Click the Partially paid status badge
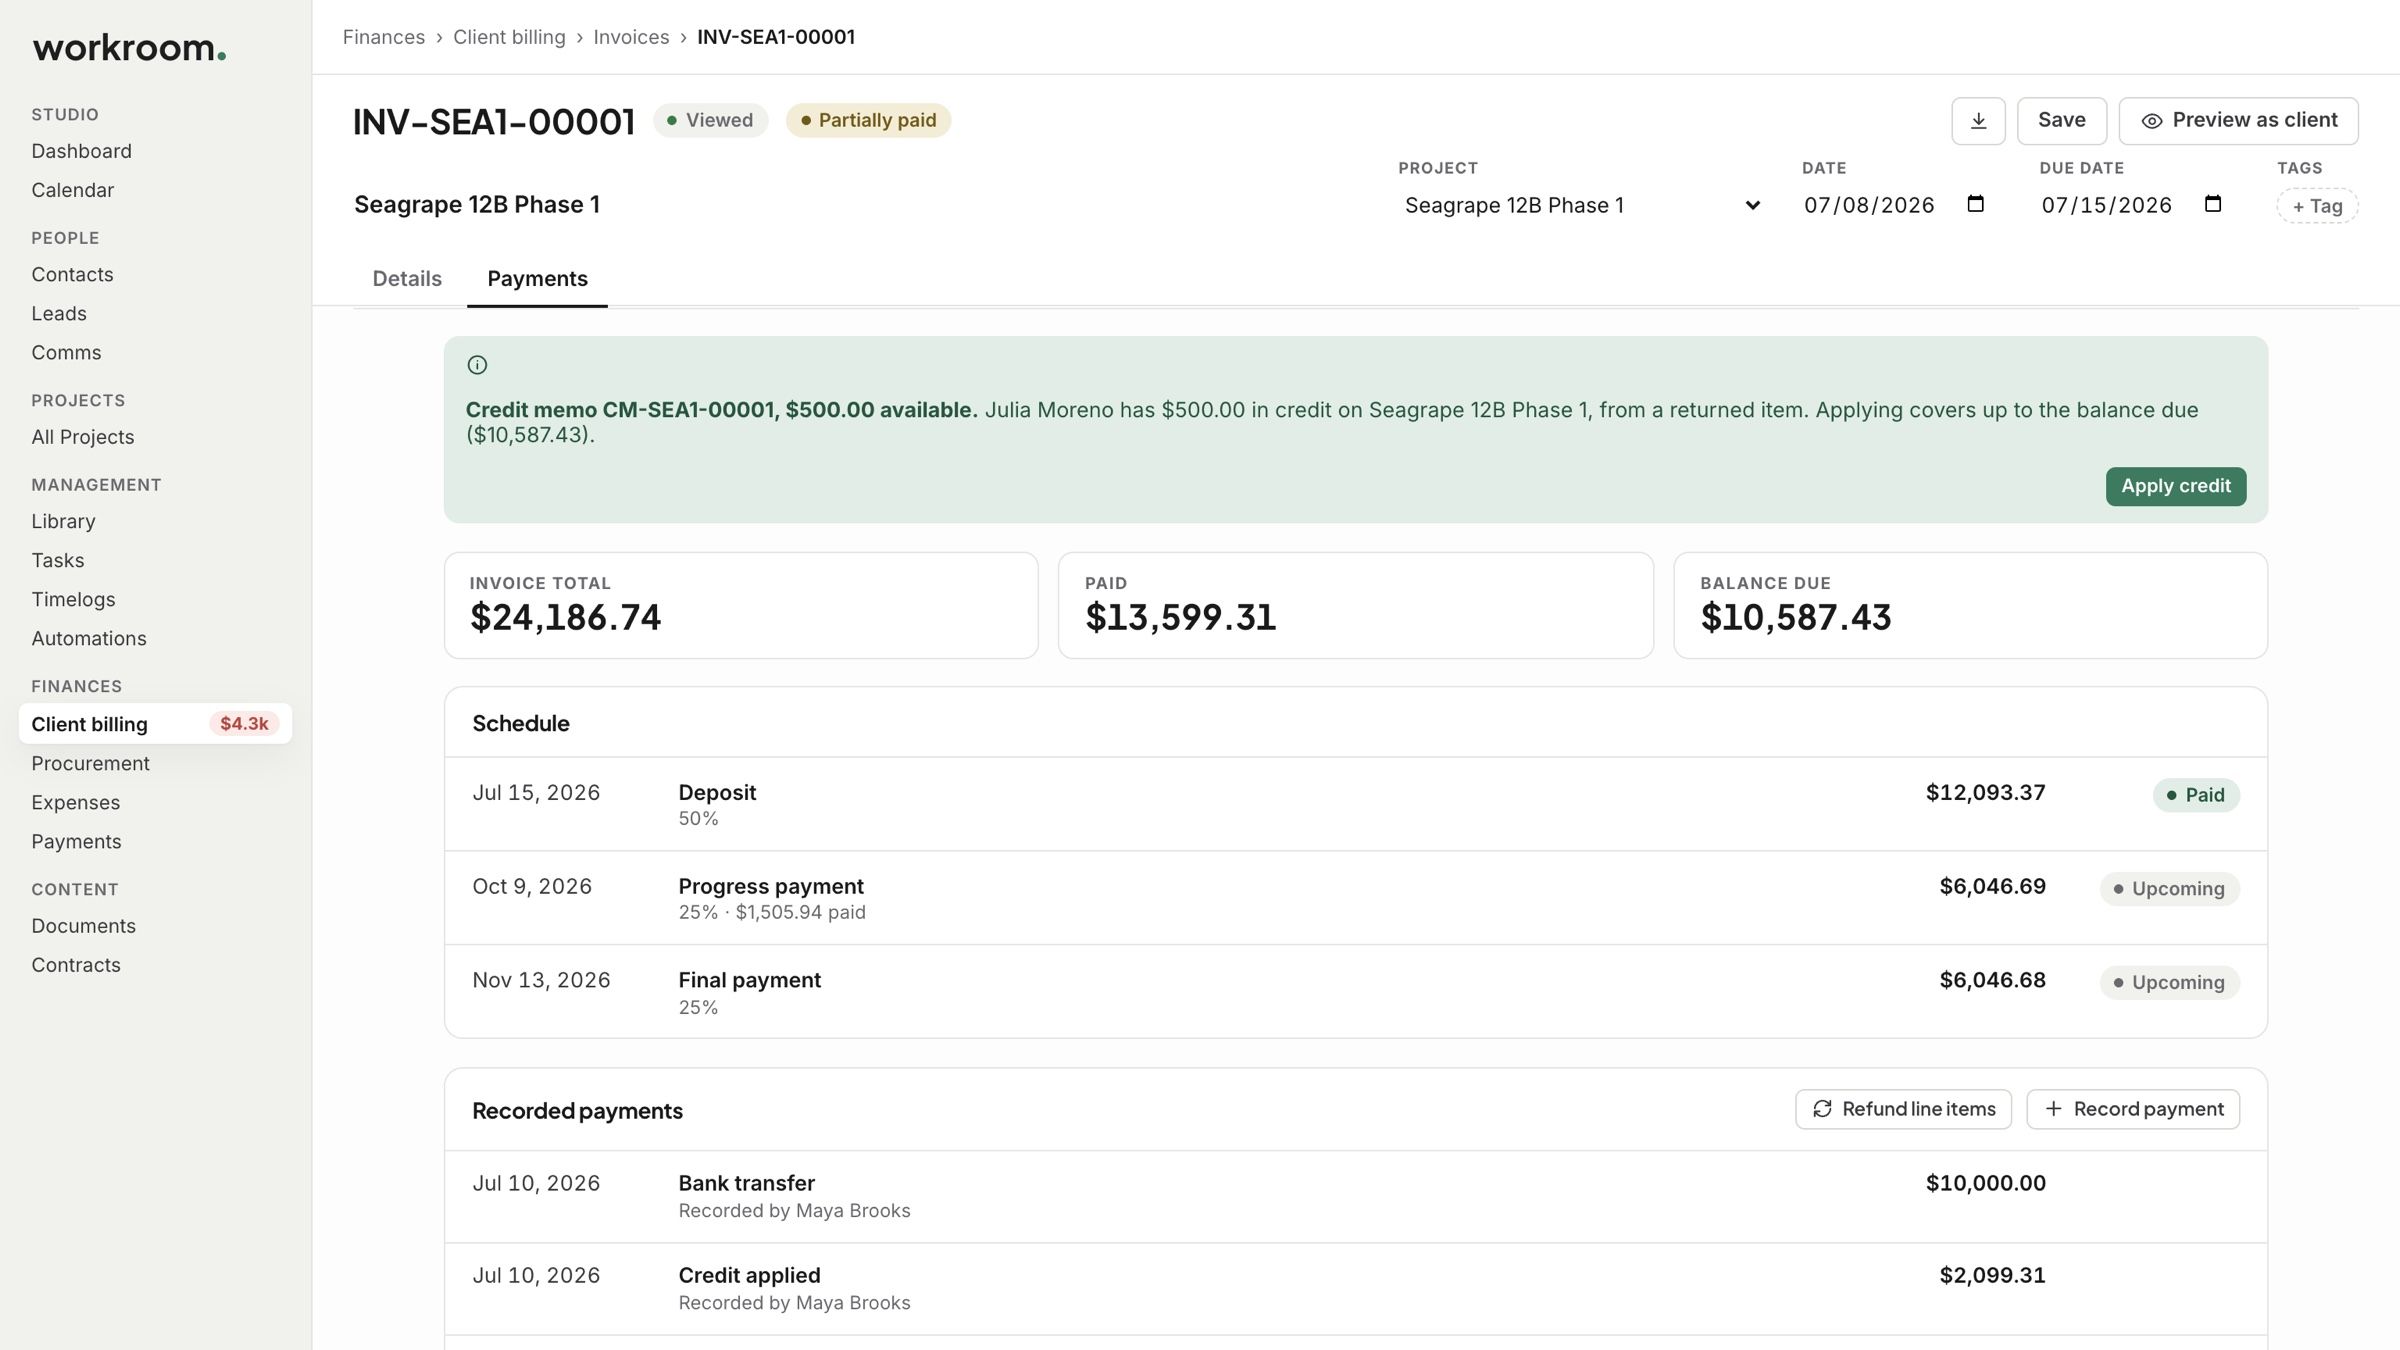Screen dimensions: 2400x1350 click(x=868, y=120)
